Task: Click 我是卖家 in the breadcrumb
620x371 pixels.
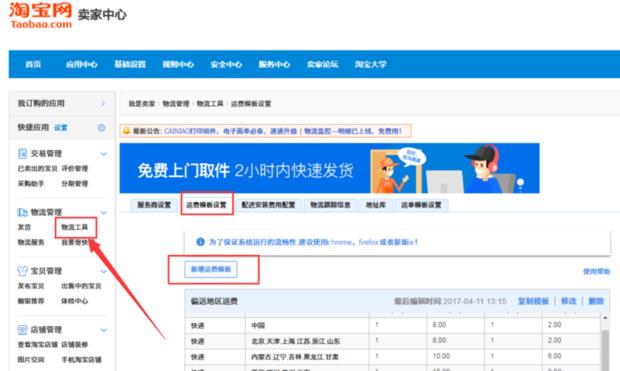Action: (142, 104)
